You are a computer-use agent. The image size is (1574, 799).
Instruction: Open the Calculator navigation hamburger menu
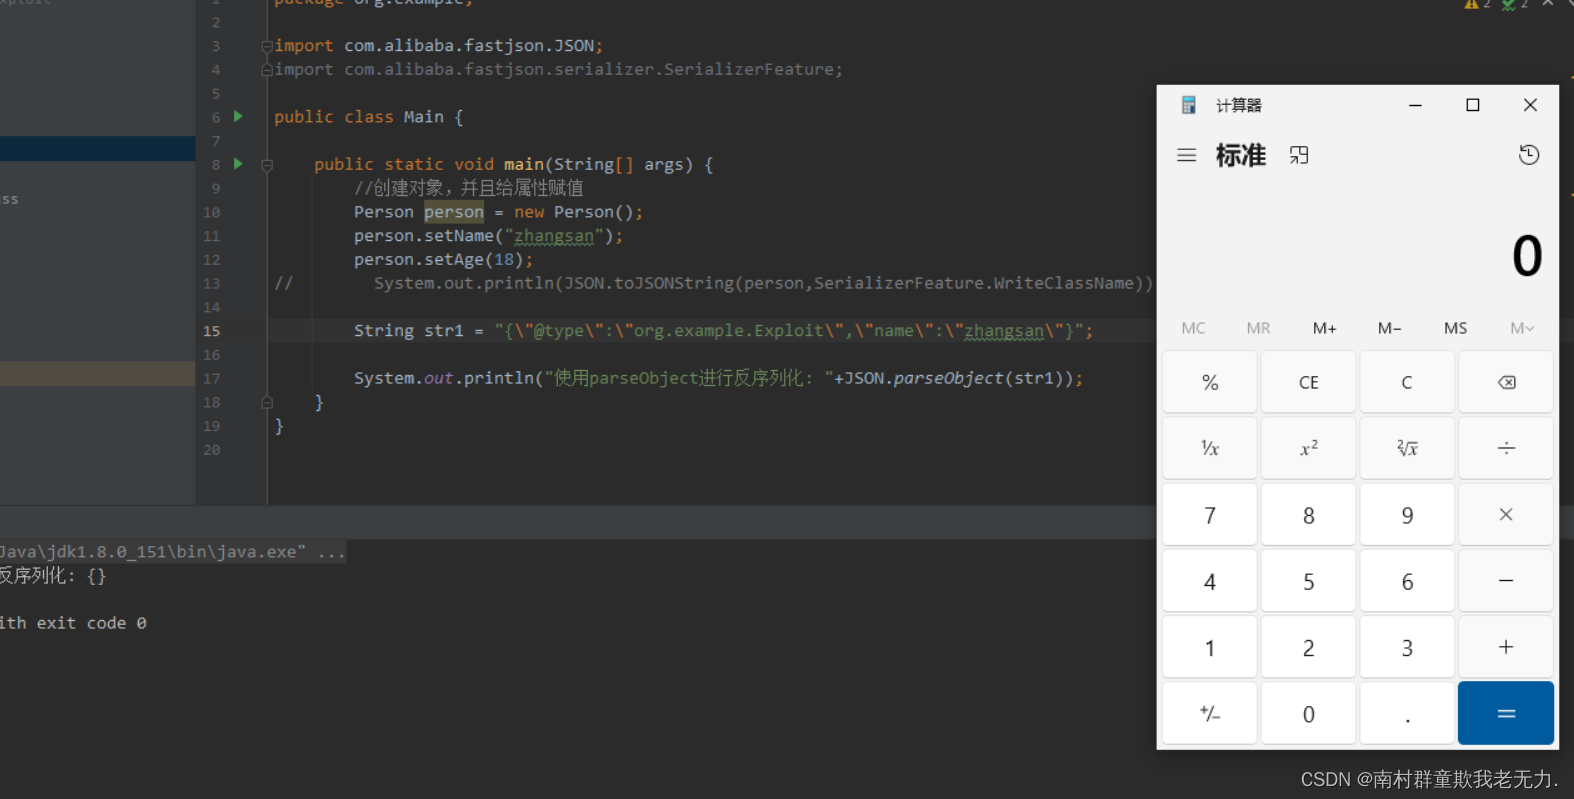pyautogui.click(x=1186, y=155)
